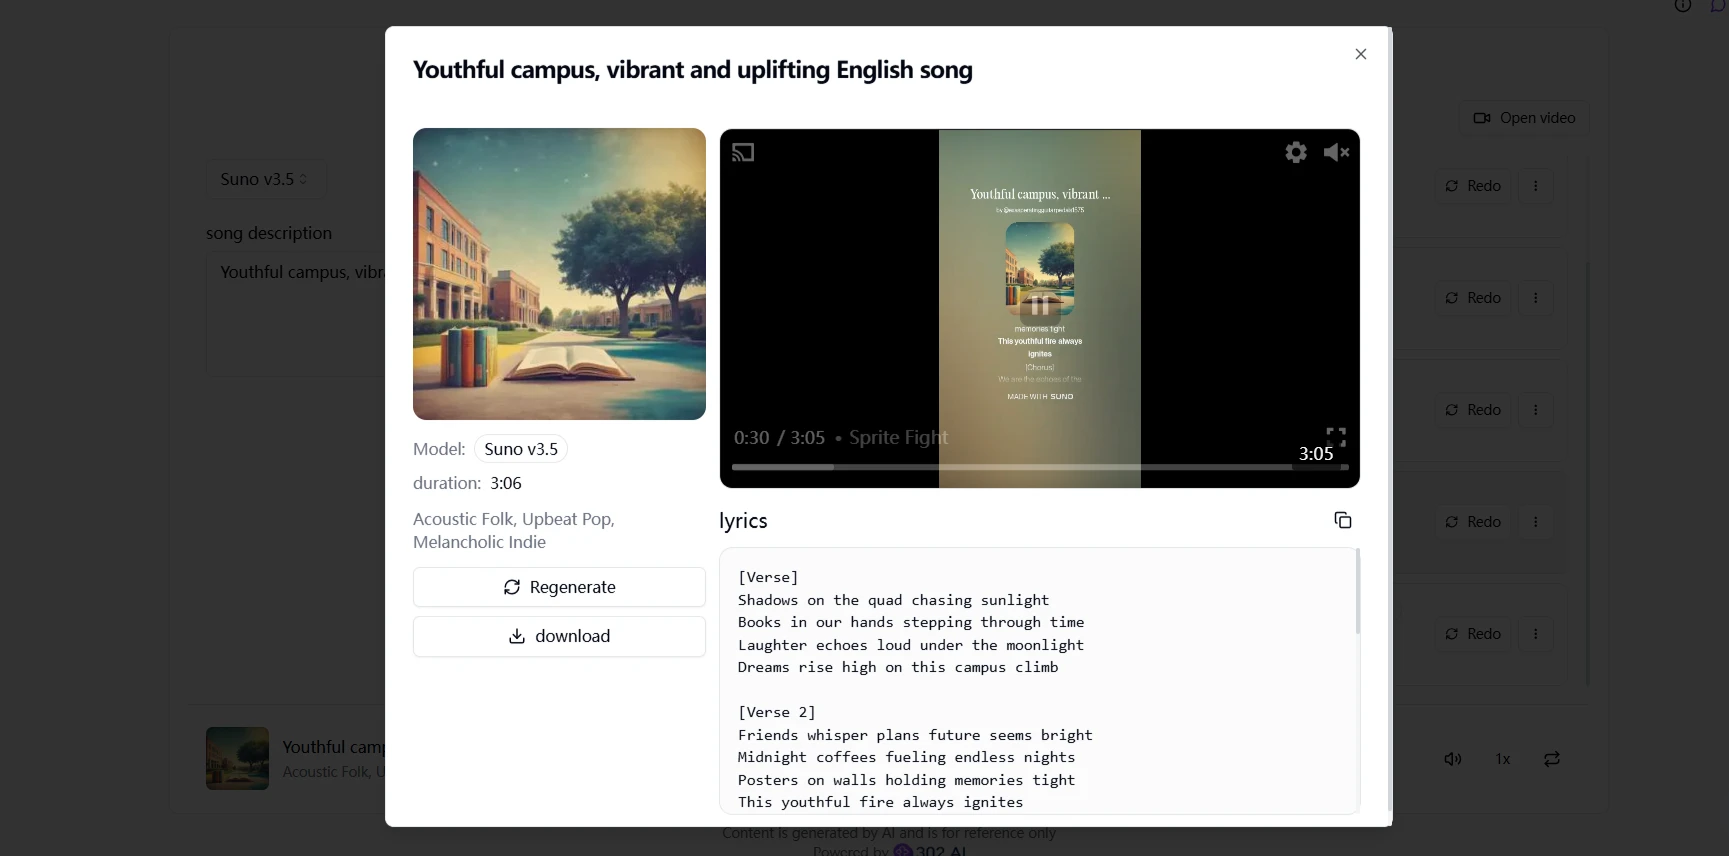The image size is (1729, 856).
Task: Toggle loop in bottom player bar
Action: [1552, 759]
